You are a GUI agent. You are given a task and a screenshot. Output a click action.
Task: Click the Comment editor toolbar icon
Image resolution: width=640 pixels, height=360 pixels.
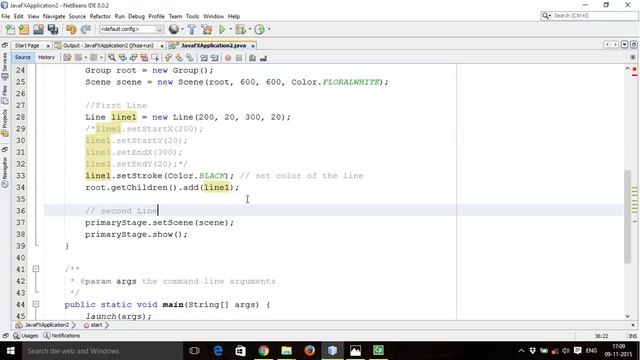(253, 58)
